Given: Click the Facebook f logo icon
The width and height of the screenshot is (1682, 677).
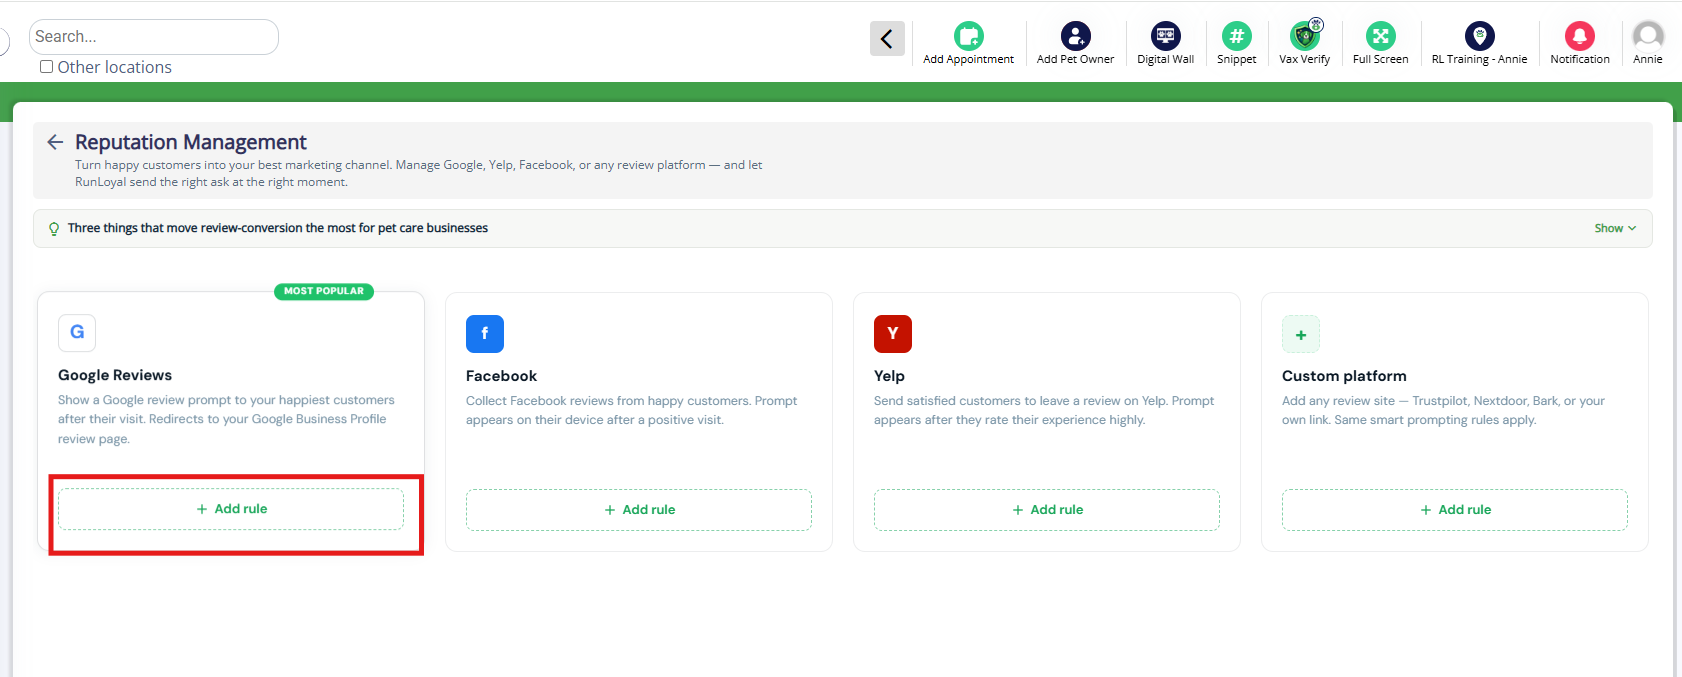Looking at the screenshot, I should coord(485,334).
